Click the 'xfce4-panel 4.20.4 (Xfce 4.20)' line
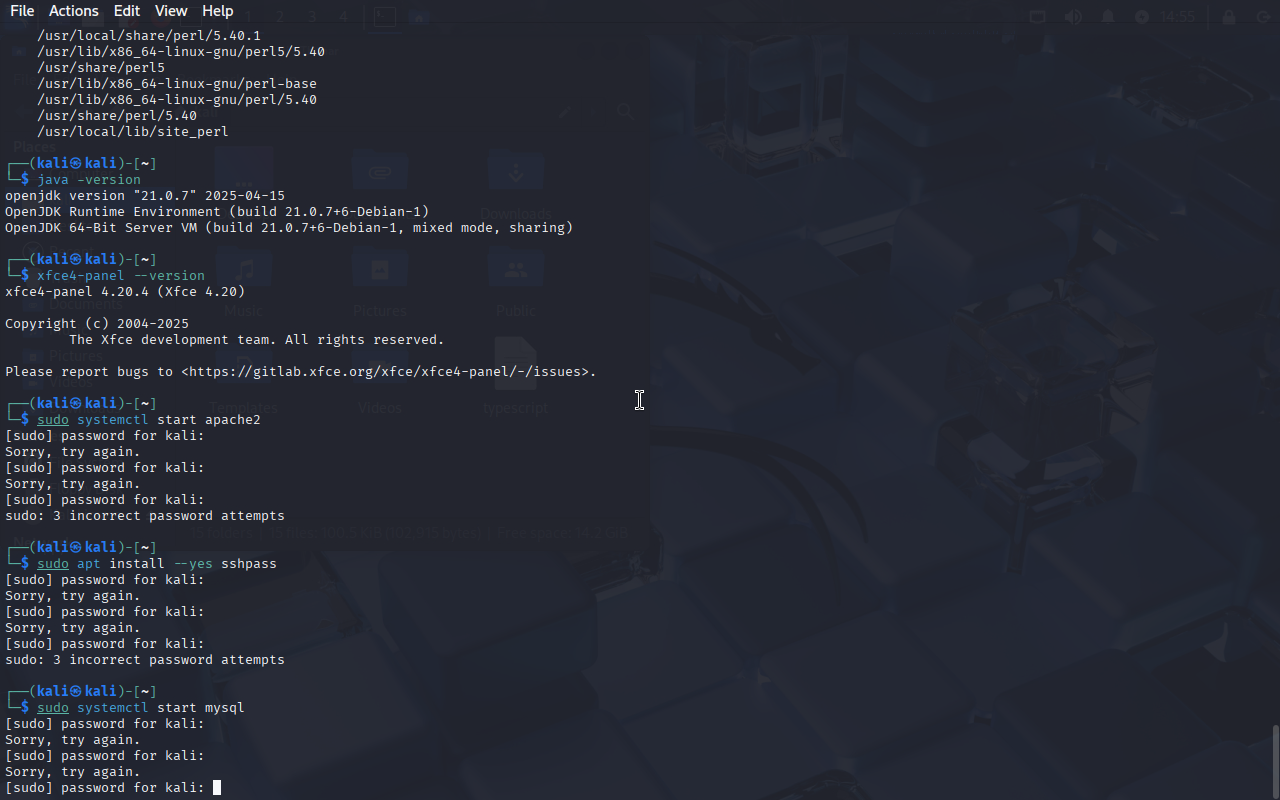Screen dimensions: 1280x800 (125, 292)
